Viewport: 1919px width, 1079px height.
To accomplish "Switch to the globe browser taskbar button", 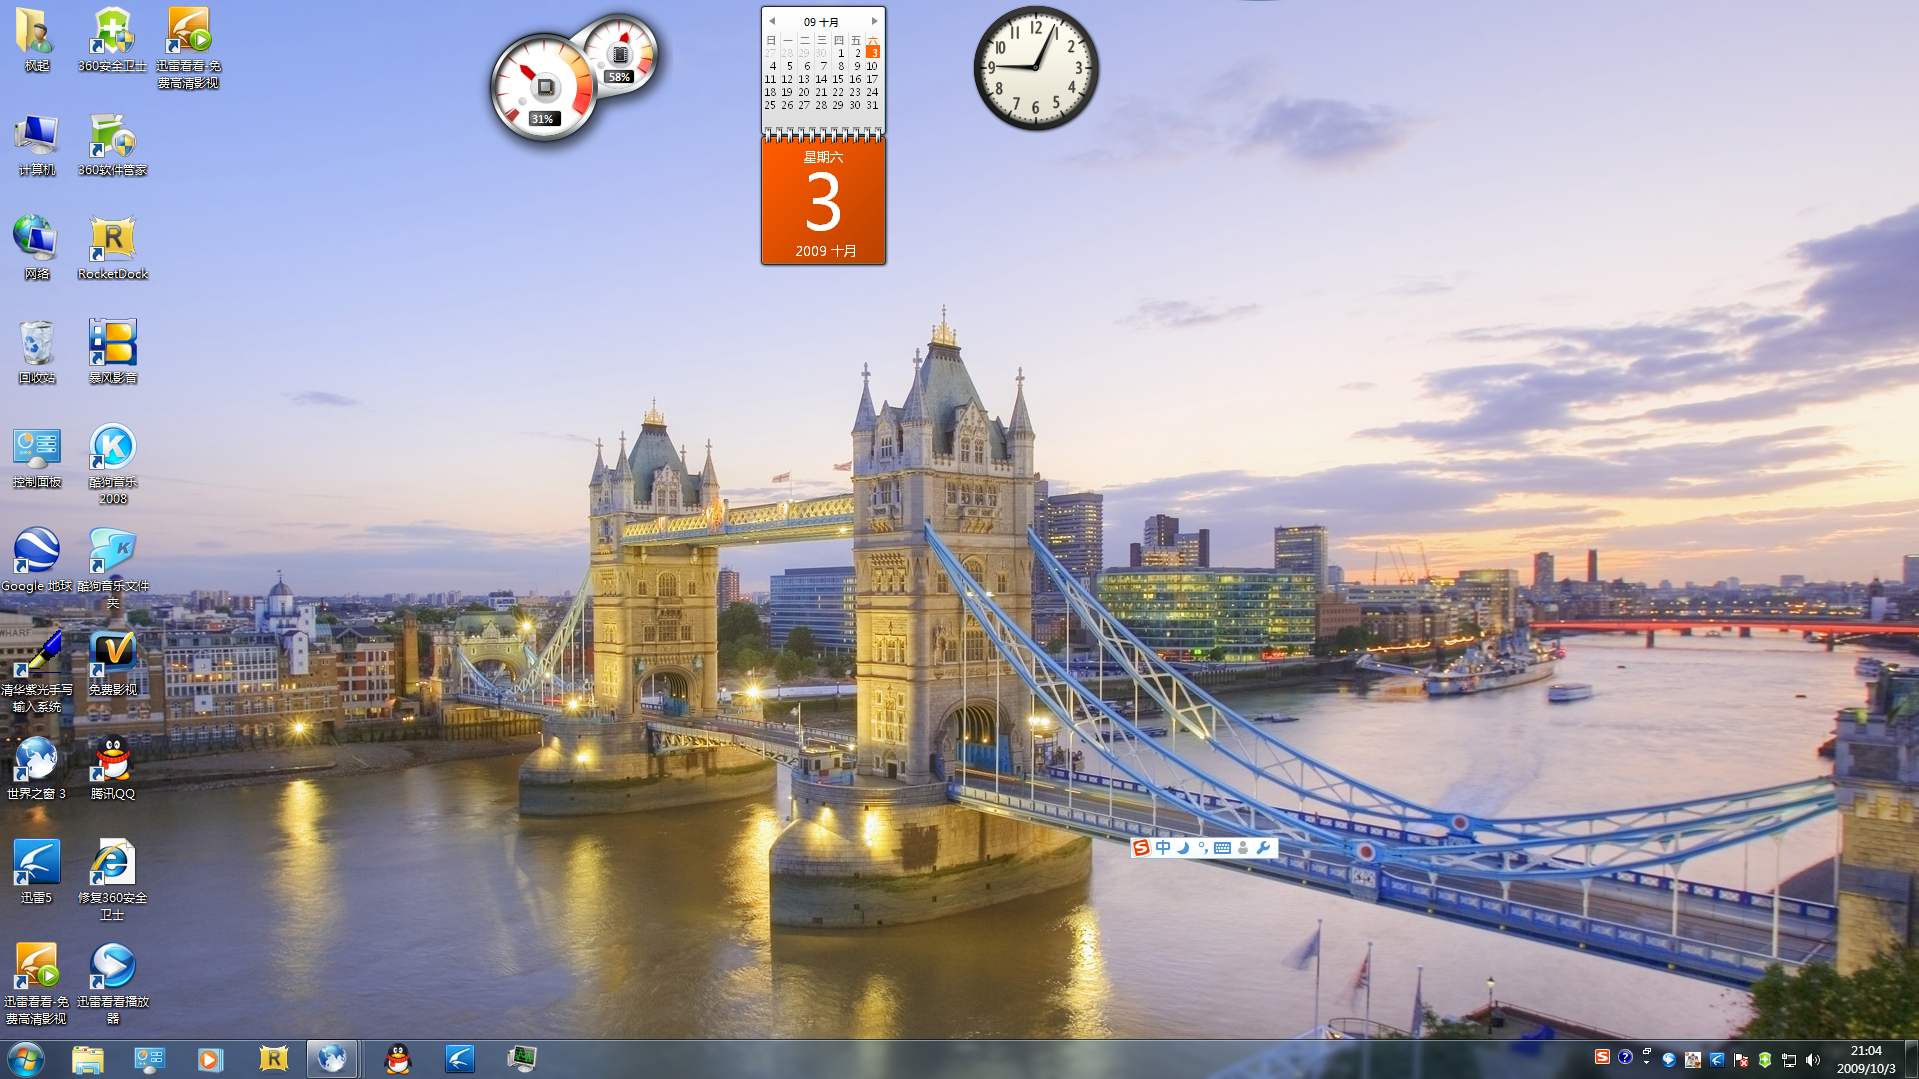I will (332, 1059).
